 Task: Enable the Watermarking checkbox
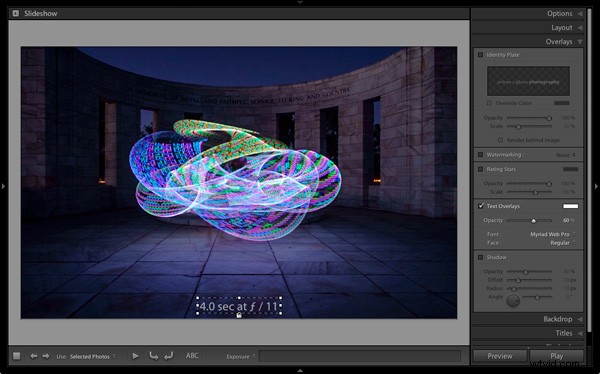[480, 155]
